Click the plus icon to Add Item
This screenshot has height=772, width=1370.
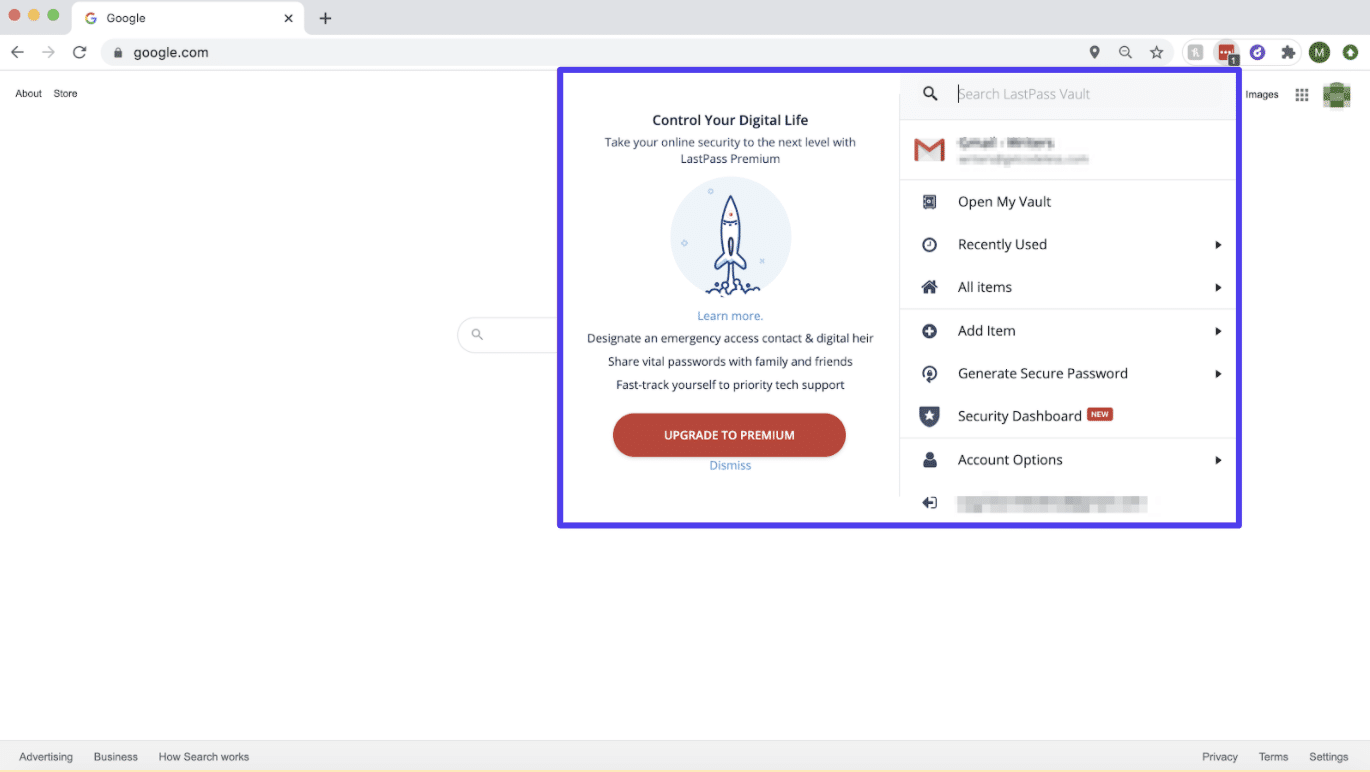(929, 330)
